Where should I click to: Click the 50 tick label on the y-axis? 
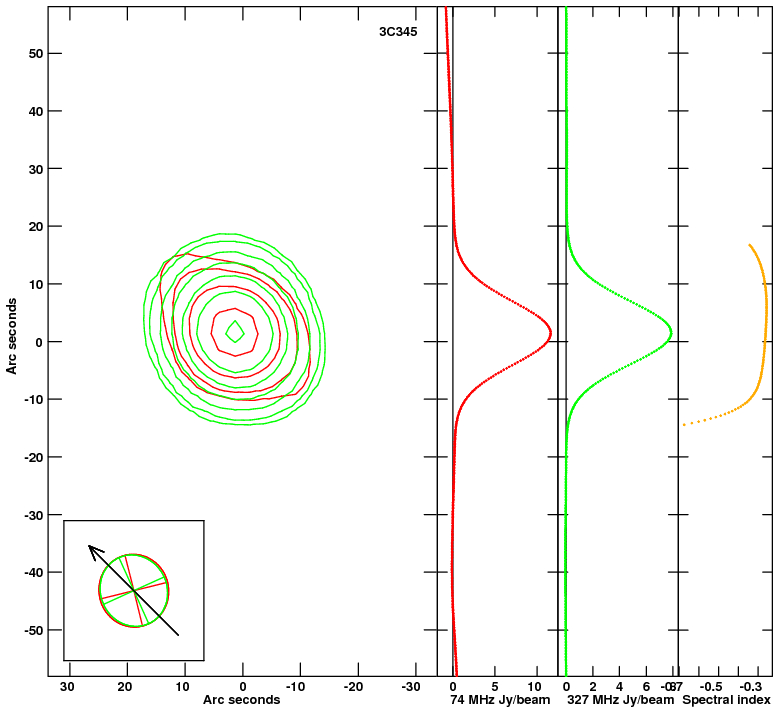tap(36, 54)
